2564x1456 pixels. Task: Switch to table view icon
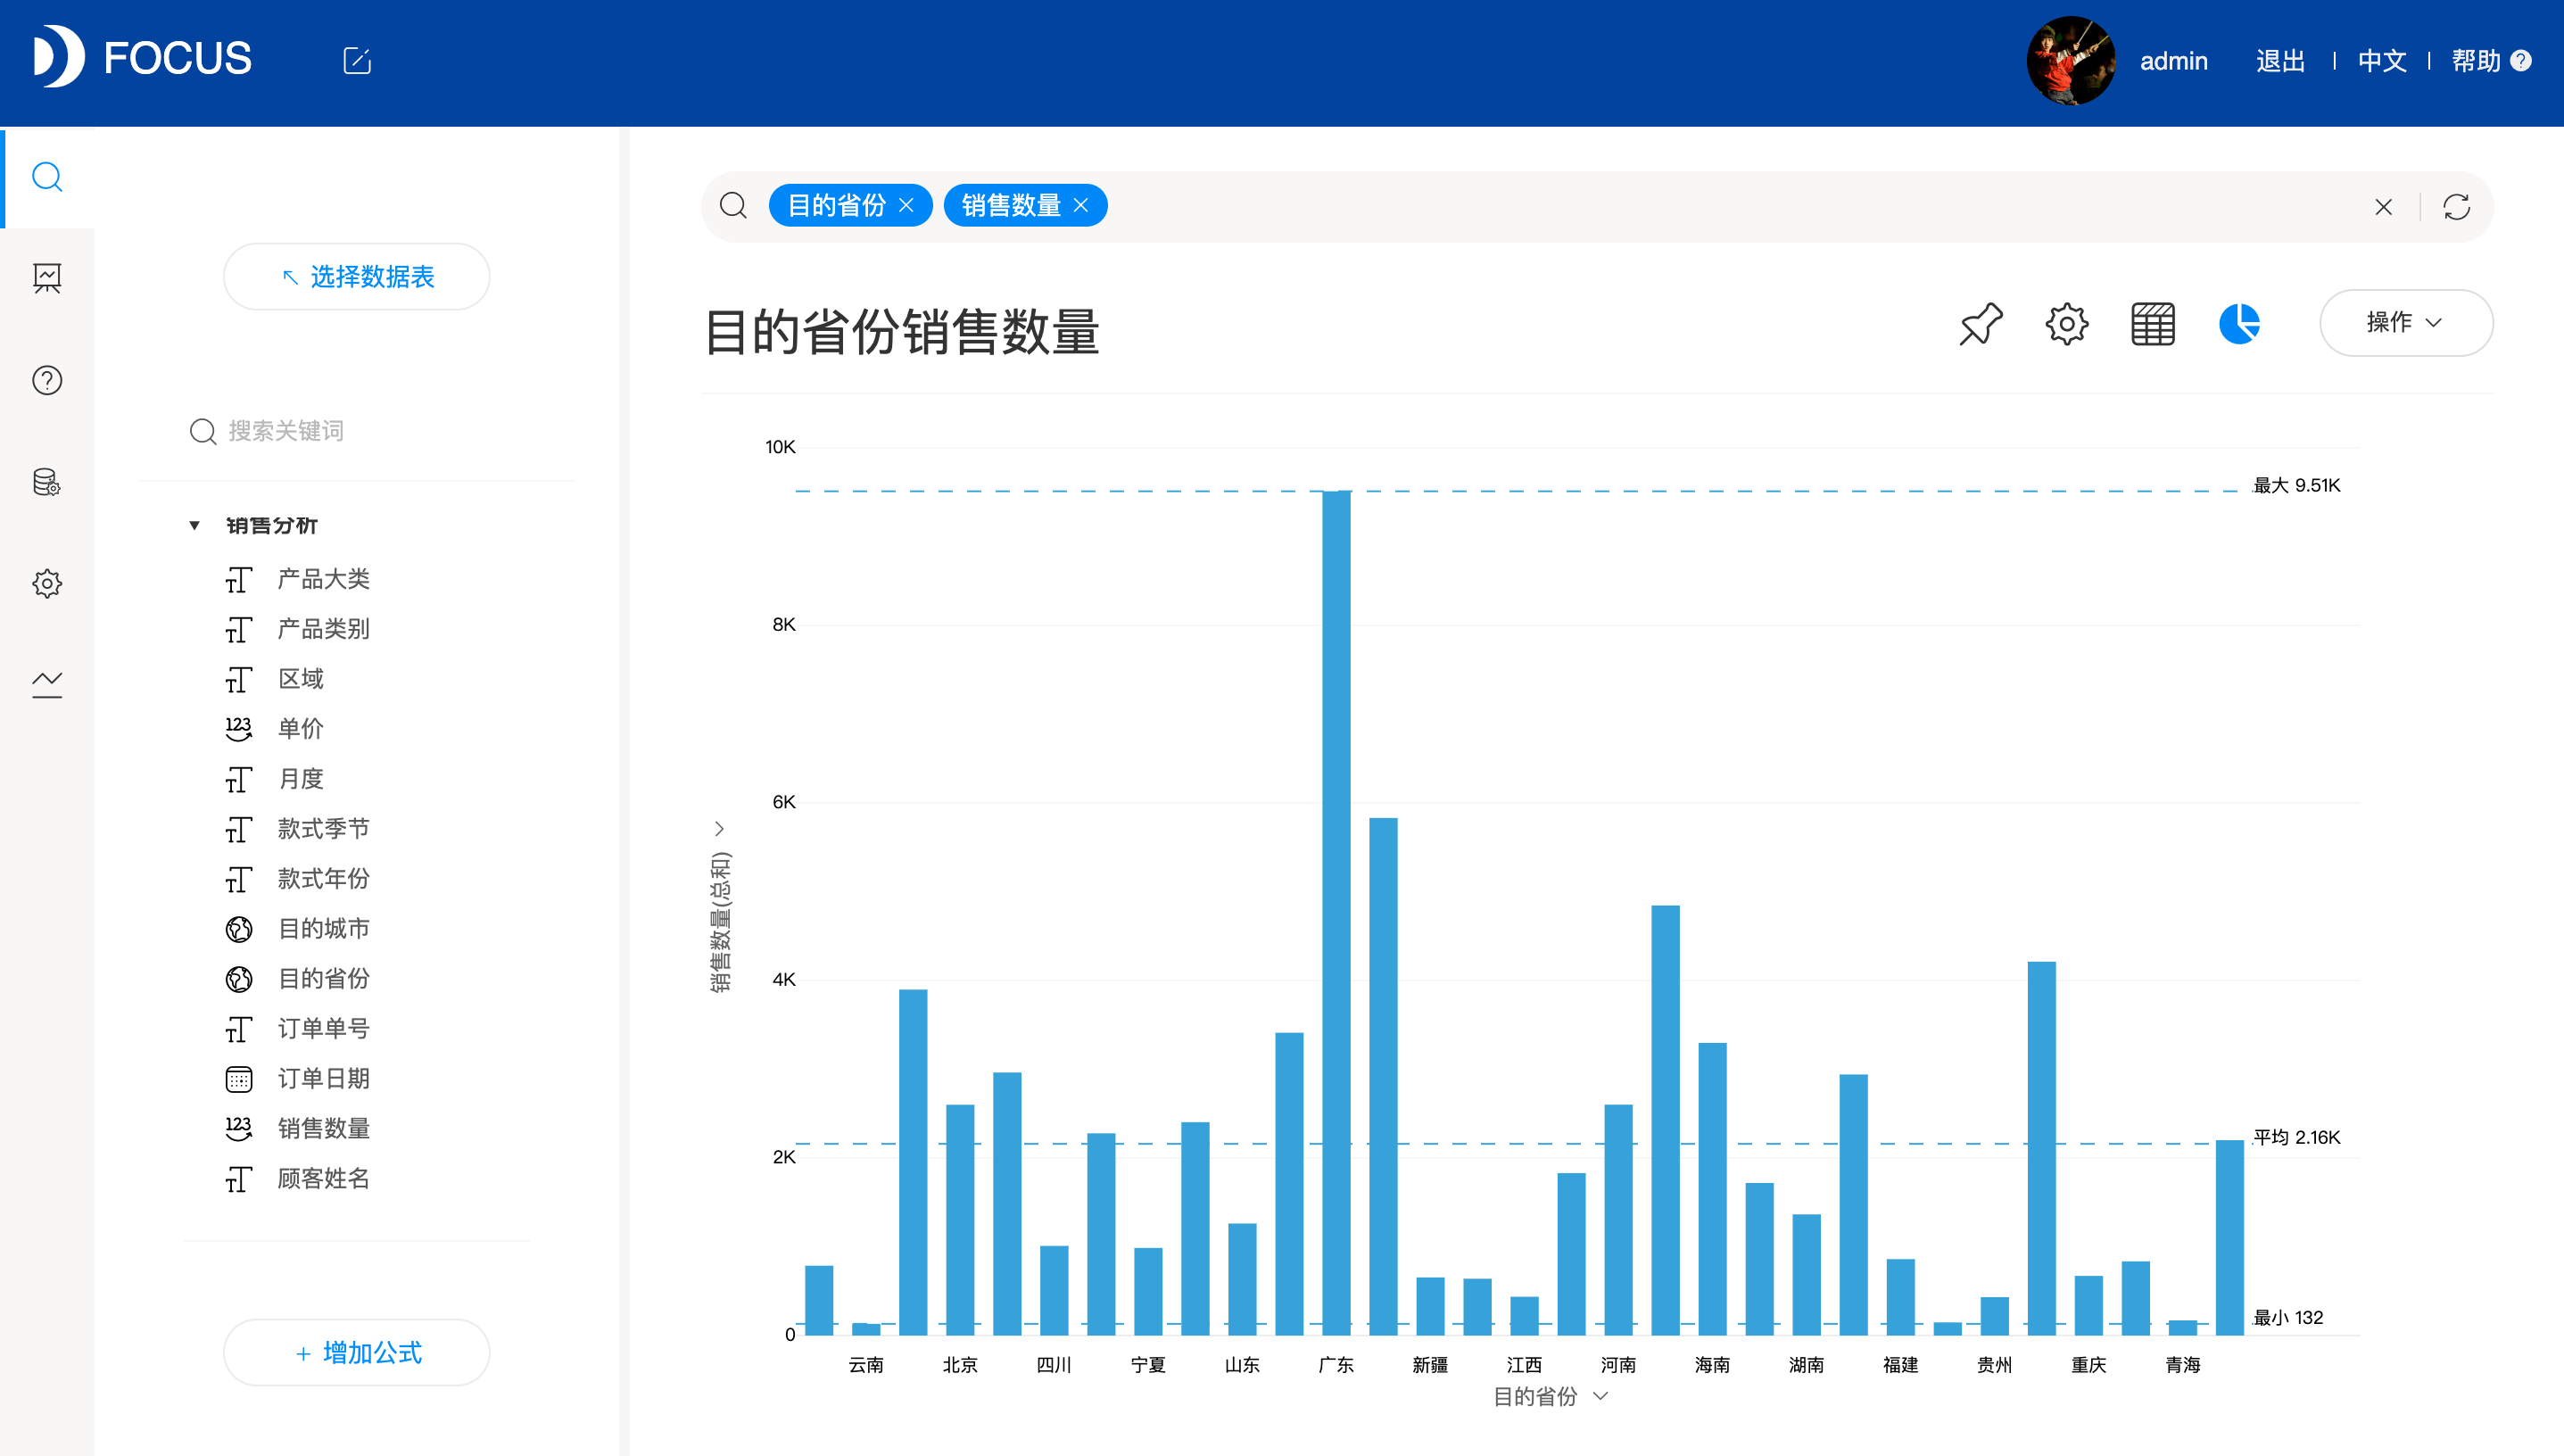pos(2152,324)
